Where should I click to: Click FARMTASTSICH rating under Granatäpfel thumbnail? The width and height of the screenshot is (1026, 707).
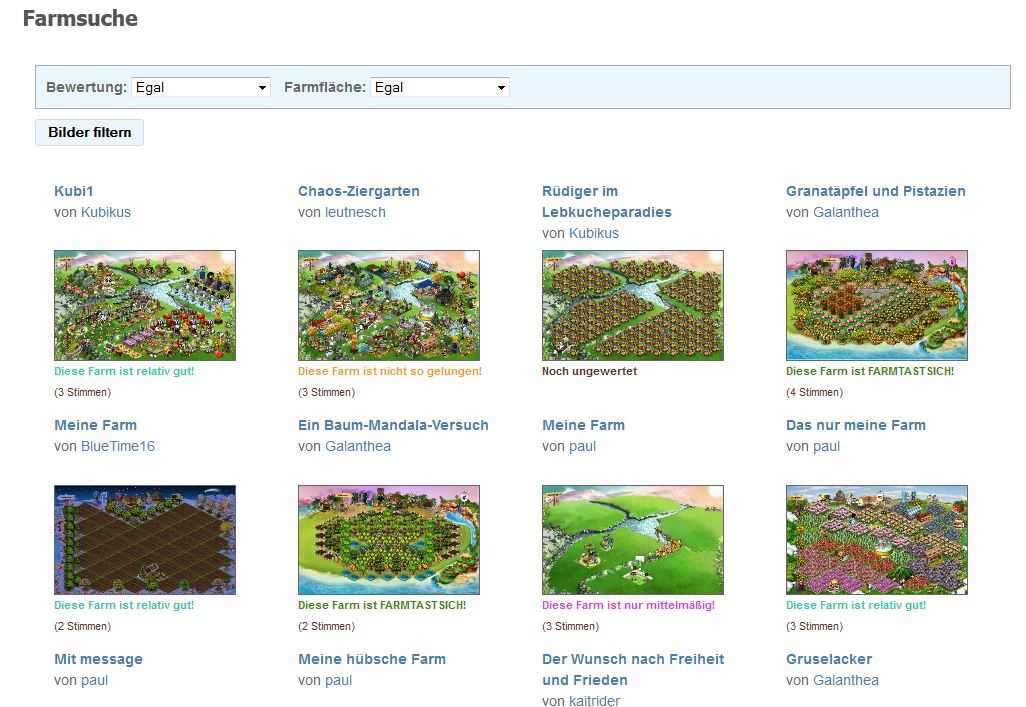pyautogui.click(x=870, y=371)
